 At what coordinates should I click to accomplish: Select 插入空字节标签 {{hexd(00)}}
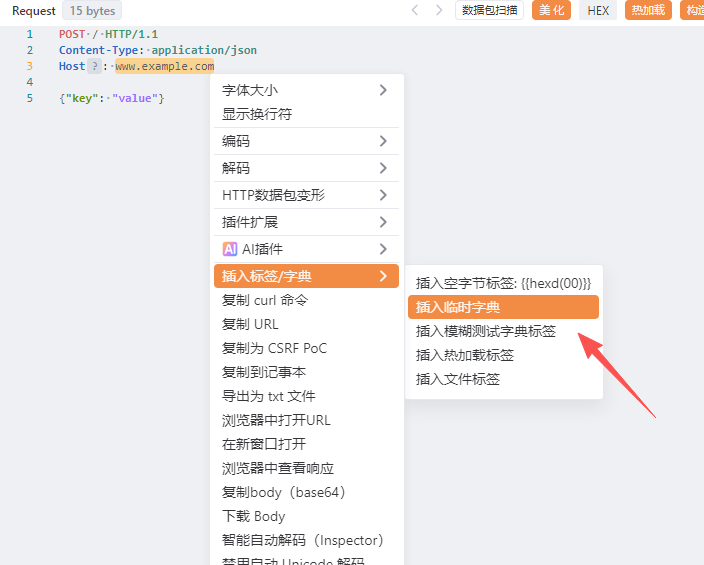[x=503, y=283]
